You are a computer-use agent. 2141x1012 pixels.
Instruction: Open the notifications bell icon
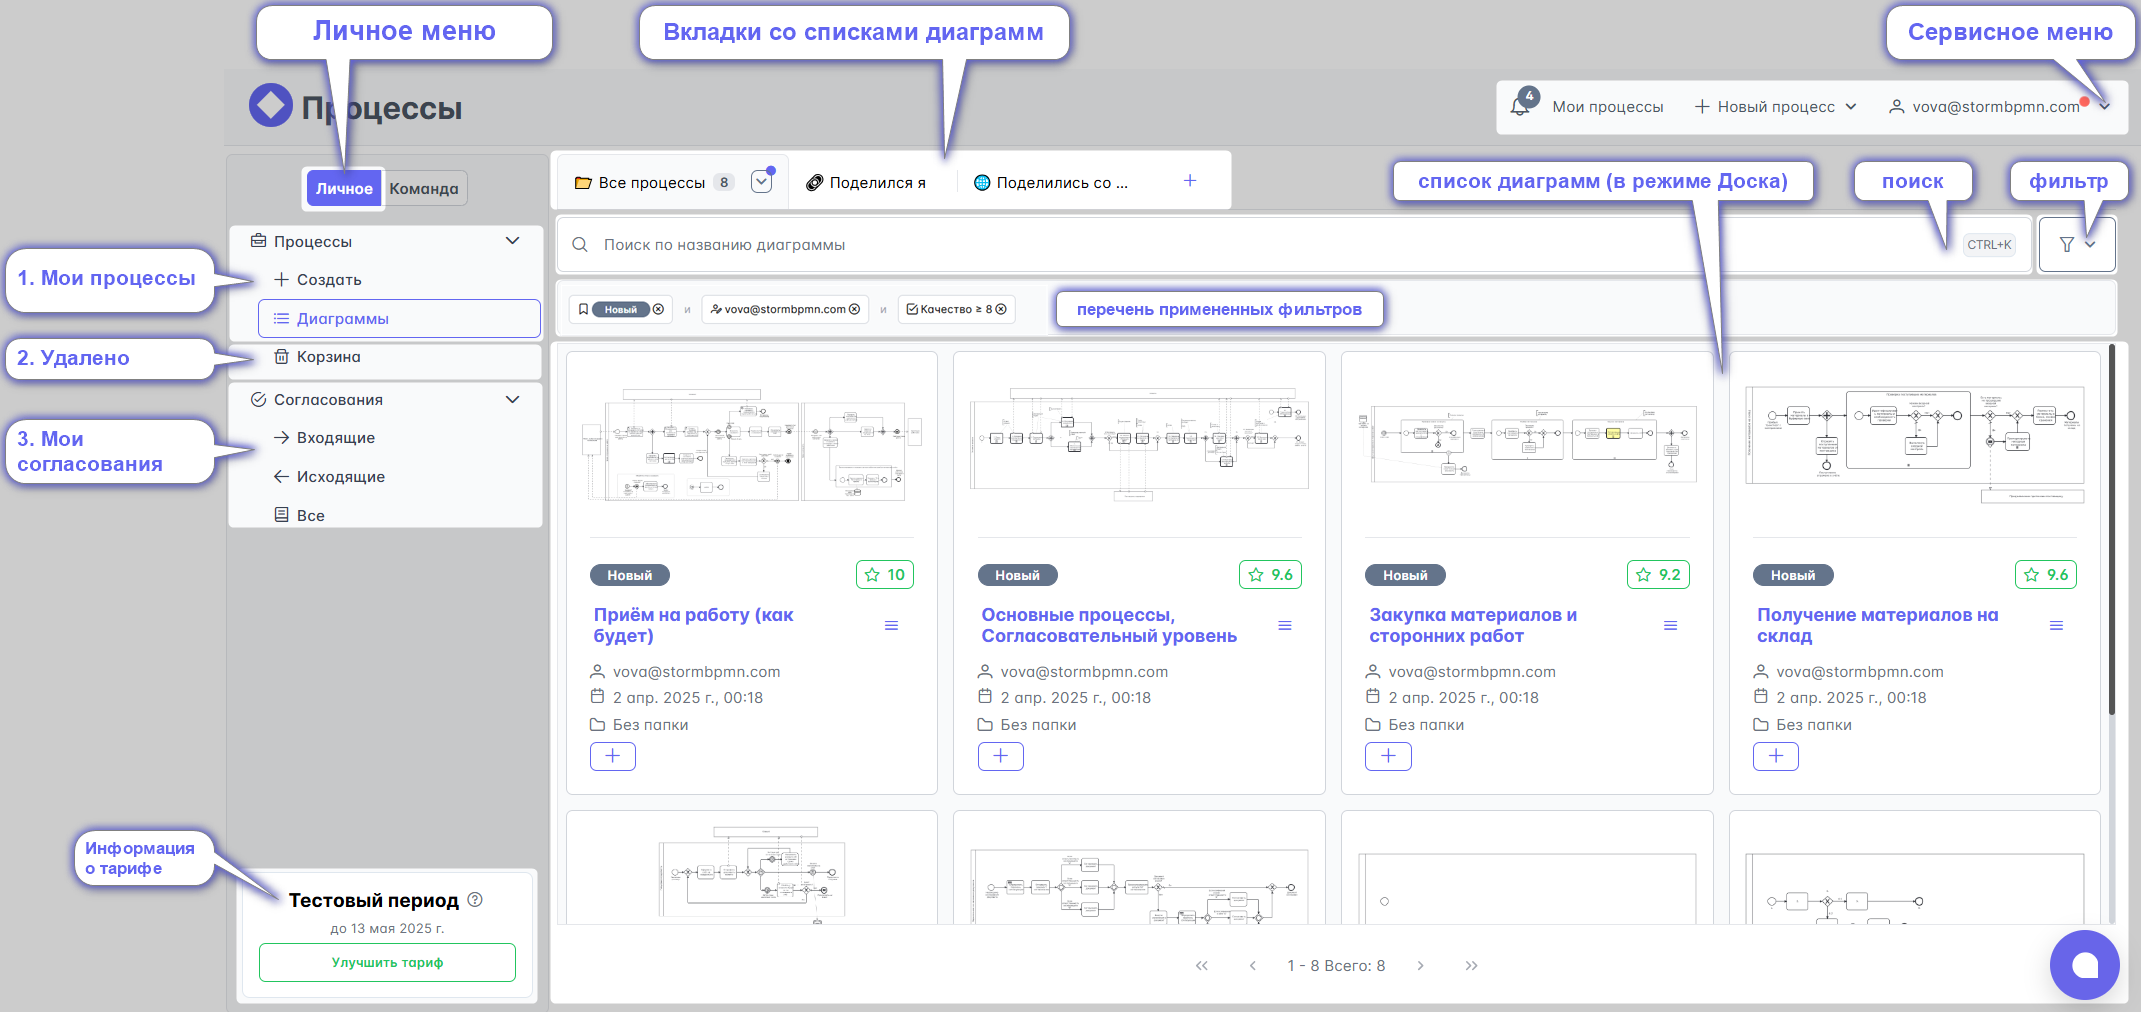1521,106
